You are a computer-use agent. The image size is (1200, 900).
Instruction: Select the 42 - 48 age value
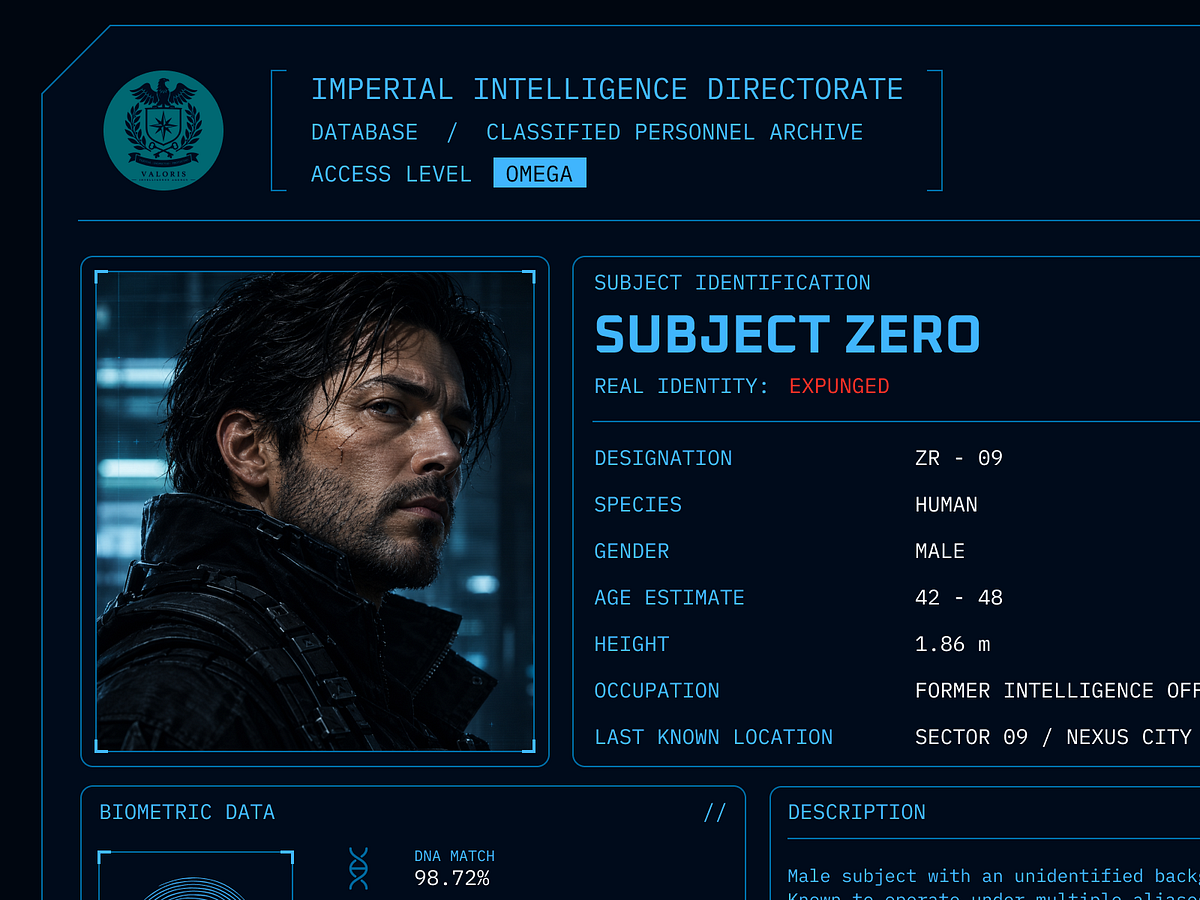click(x=958, y=598)
